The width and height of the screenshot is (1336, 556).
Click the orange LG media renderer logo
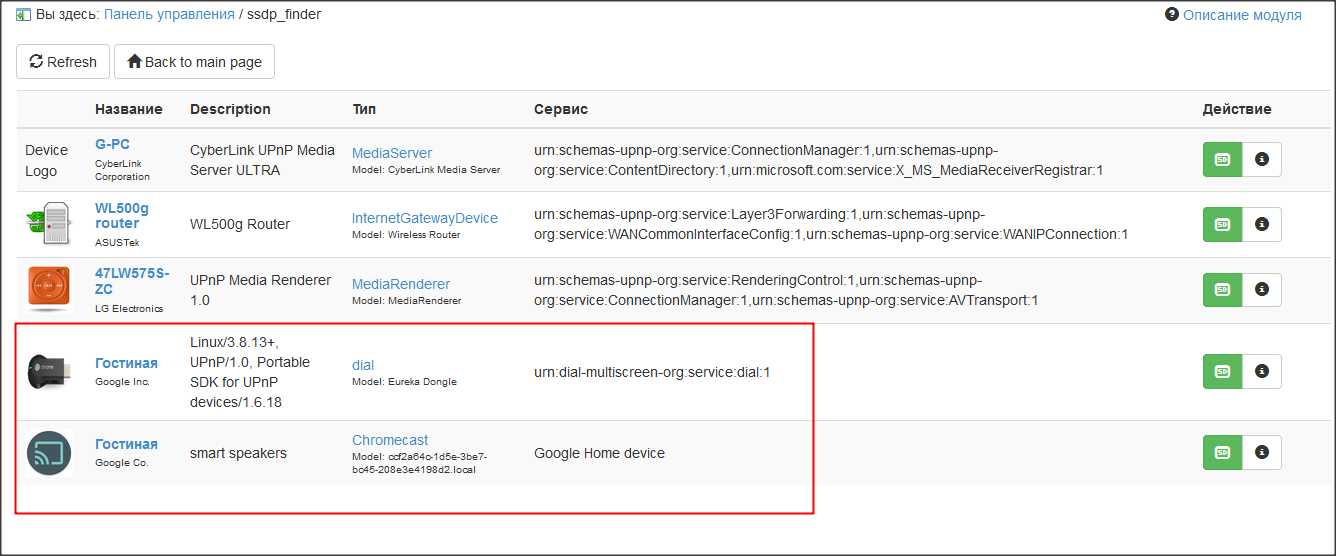(48, 290)
